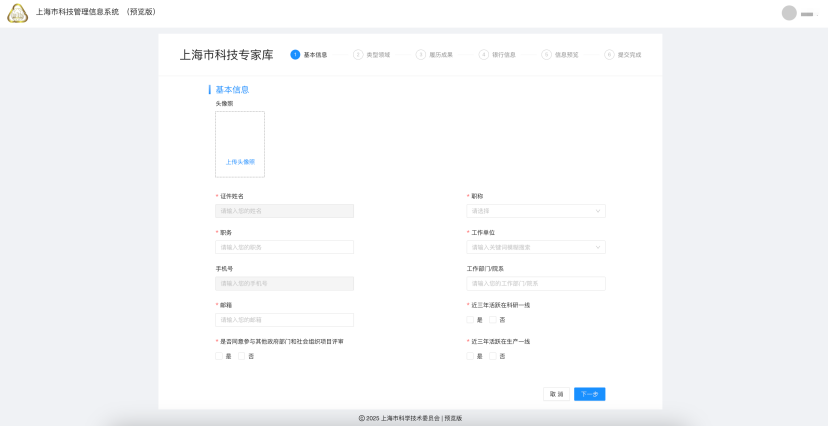Viewport: 828px width, 426px height.
Task: Click the step 3 履历成果 circle icon
Action: 421,55
